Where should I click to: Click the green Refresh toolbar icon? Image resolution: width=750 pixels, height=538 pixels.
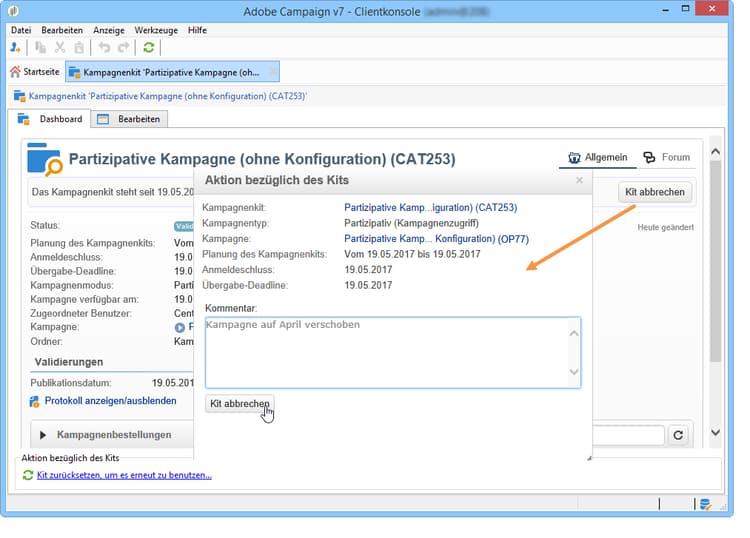coord(149,47)
